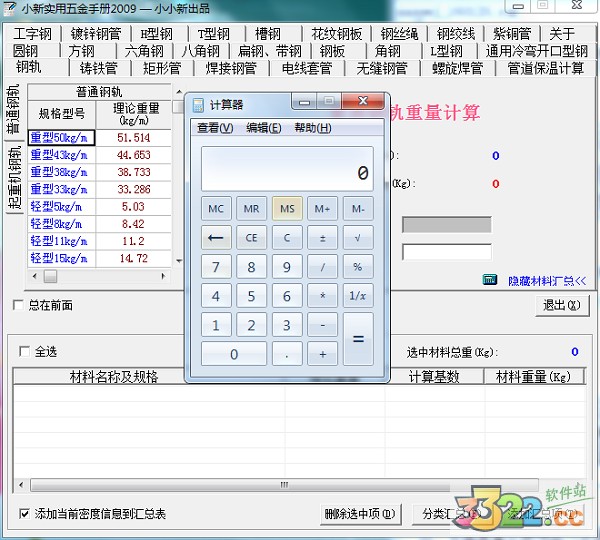This screenshot has height=540, width=600.
Task: Switch to the 镀锌钢管 tab
Action: (96, 34)
